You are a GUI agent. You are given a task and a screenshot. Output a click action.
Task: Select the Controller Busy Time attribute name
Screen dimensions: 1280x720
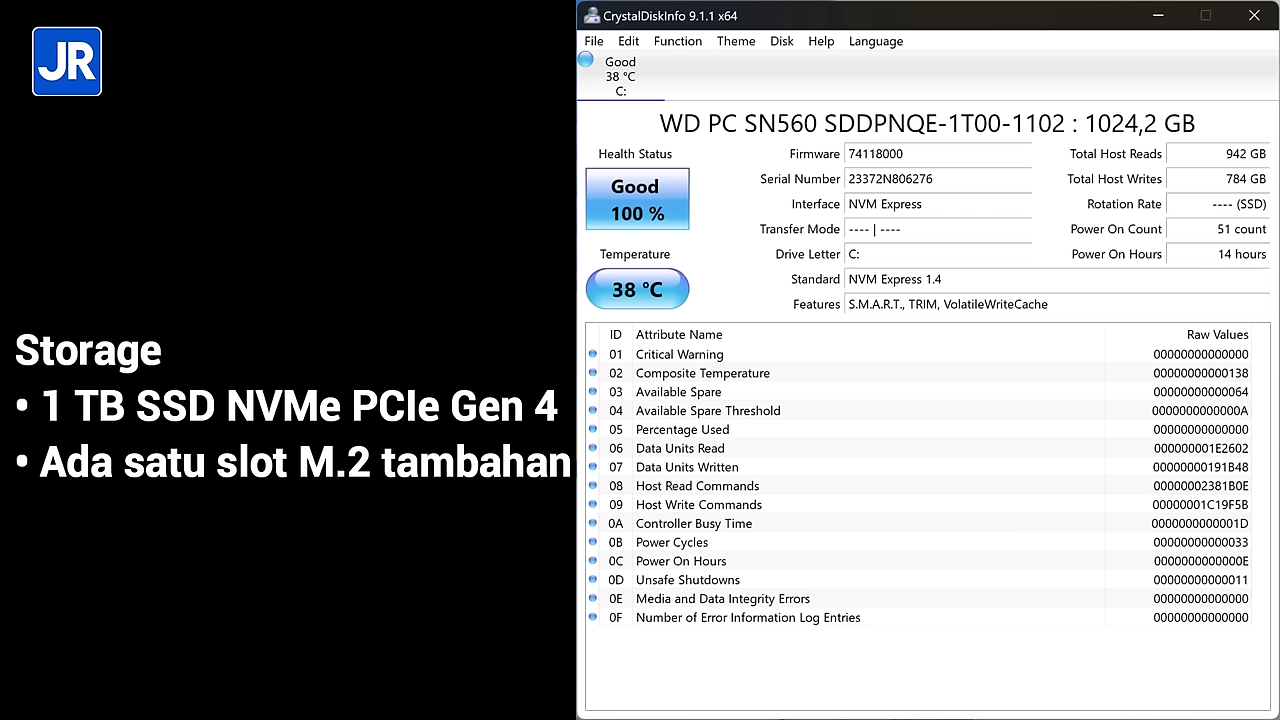[694, 523]
